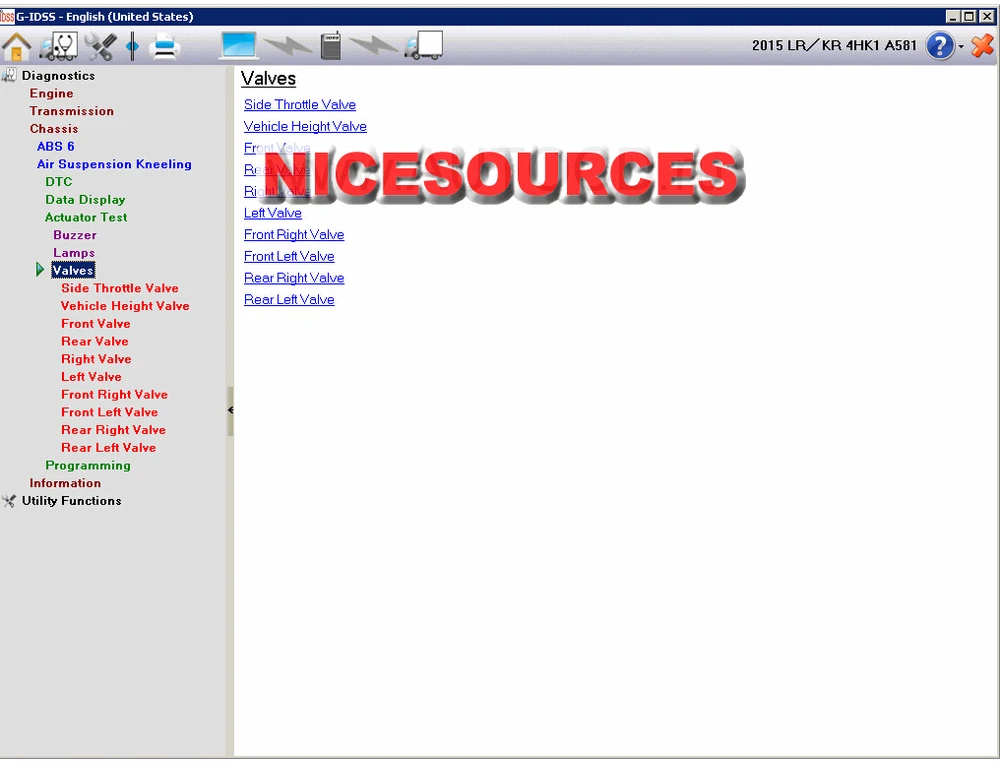Viewport: 1000px width, 763px height.
Task: Open the Rear Right Valve link
Action: coord(294,278)
